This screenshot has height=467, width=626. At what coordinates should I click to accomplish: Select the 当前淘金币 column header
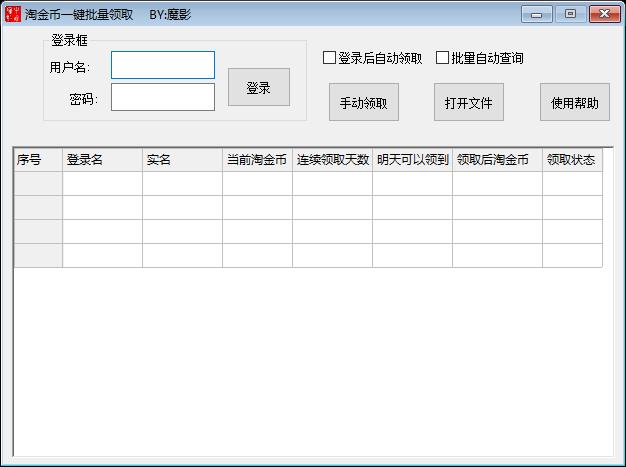(x=257, y=160)
